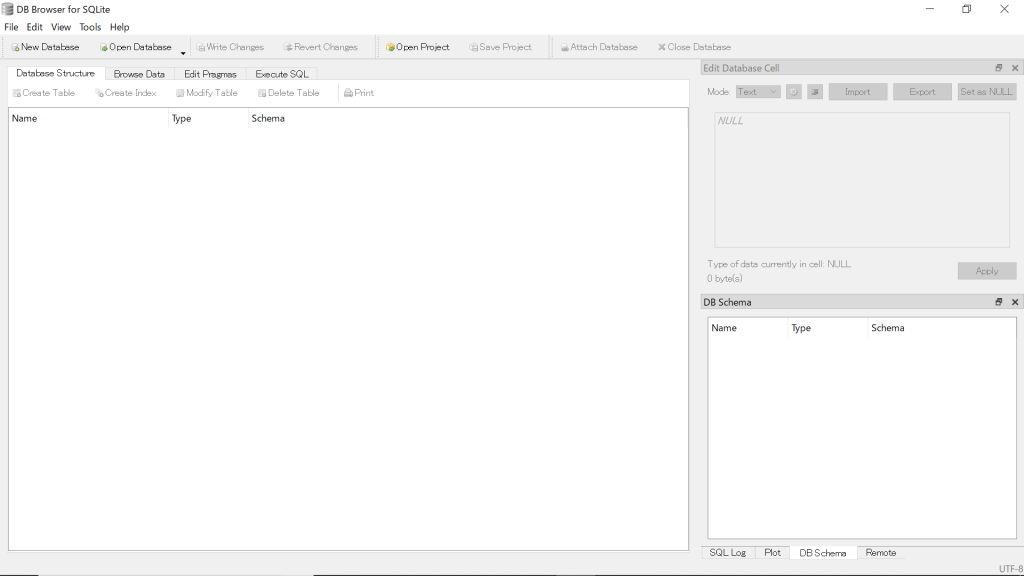The height and width of the screenshot is (576, 1024).
Task: Open the Tools menu
Action: [x=90, y=27]
